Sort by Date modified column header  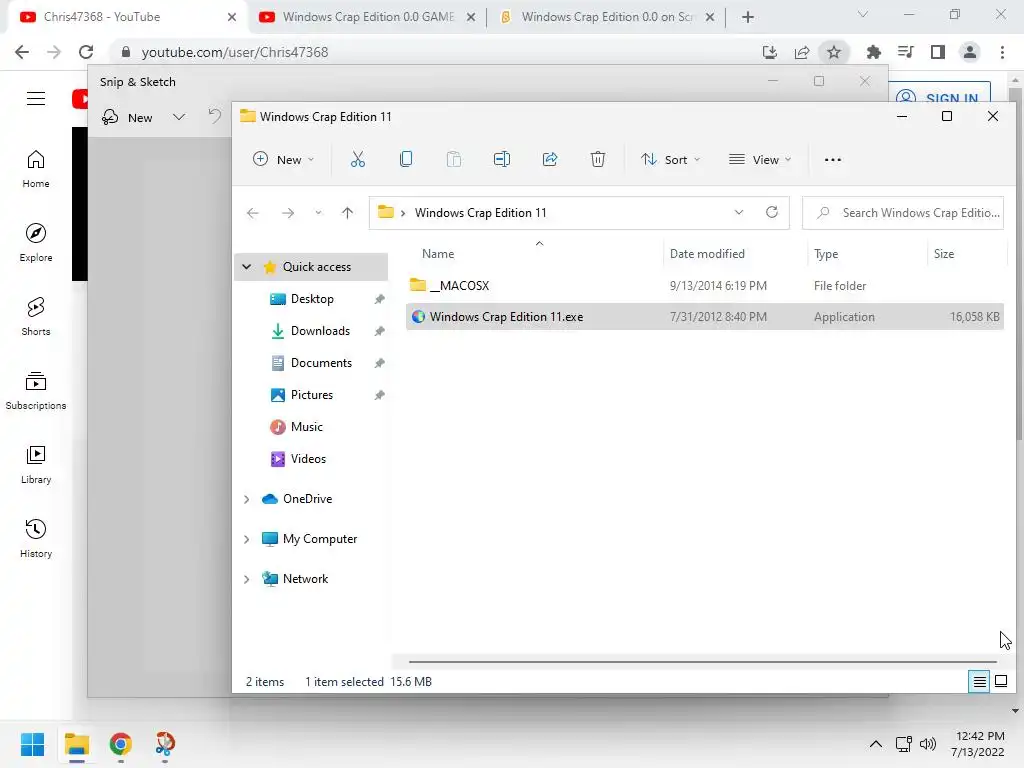[x=707, y=253]
